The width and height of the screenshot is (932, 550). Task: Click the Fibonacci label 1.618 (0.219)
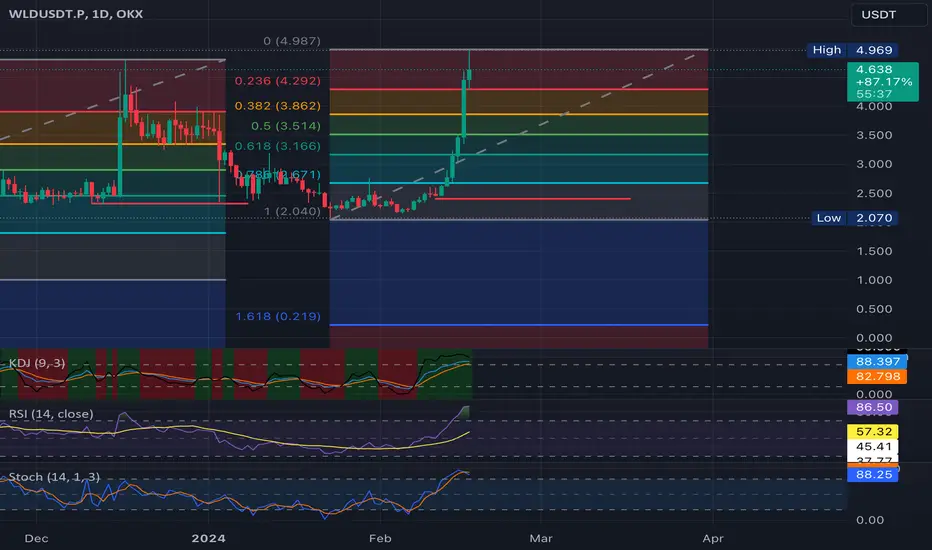point(278,316)
